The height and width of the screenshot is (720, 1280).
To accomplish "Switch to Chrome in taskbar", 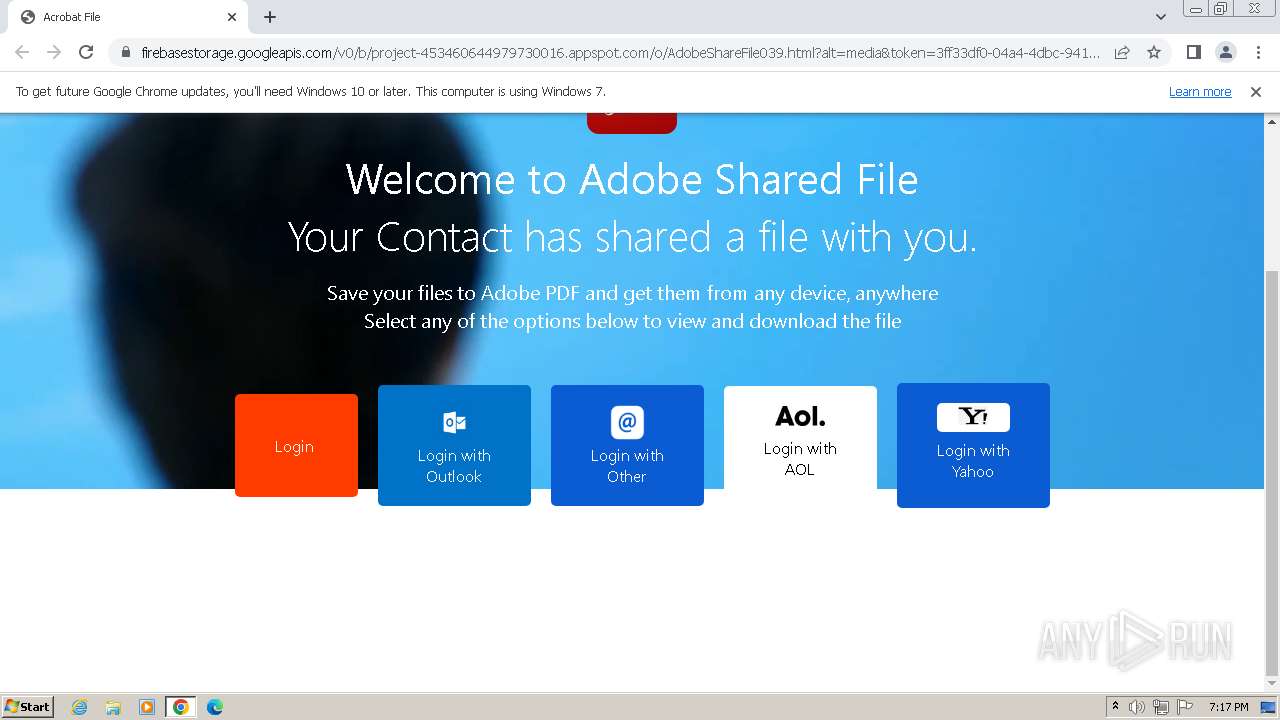I will click(x=181, y=707).
